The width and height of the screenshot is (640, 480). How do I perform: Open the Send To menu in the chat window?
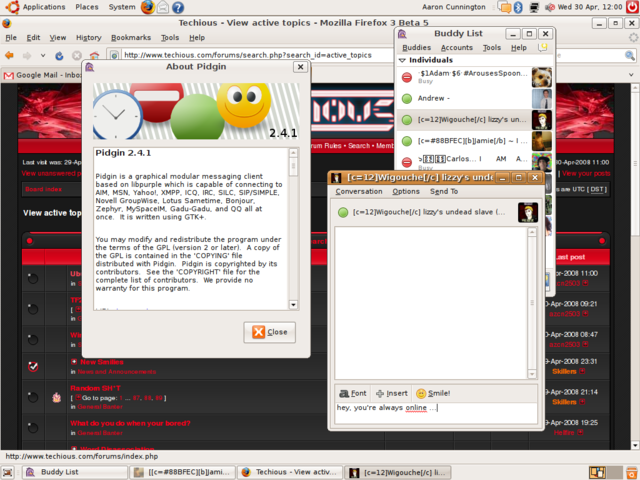(444, 191)
